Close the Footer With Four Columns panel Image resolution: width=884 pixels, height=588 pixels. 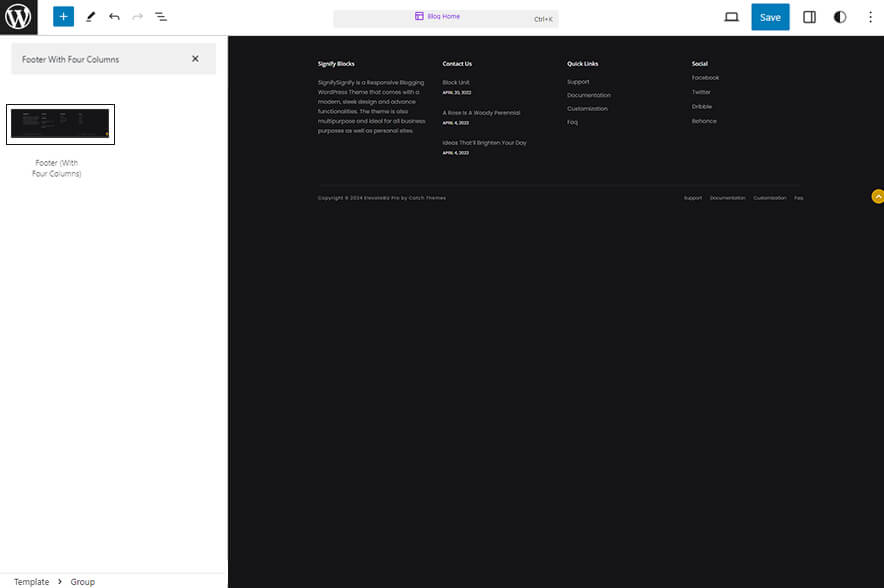(196, 59)
